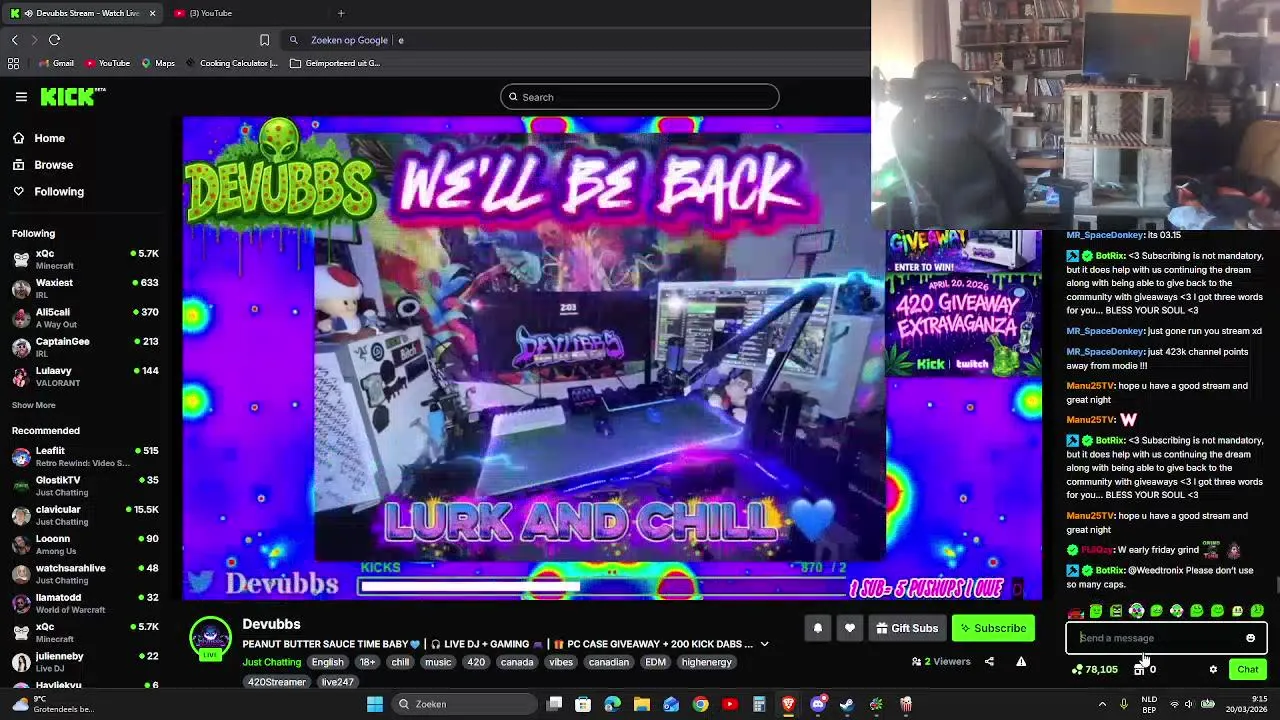Open watchsarahlive recommended channel

click(85, 574)
